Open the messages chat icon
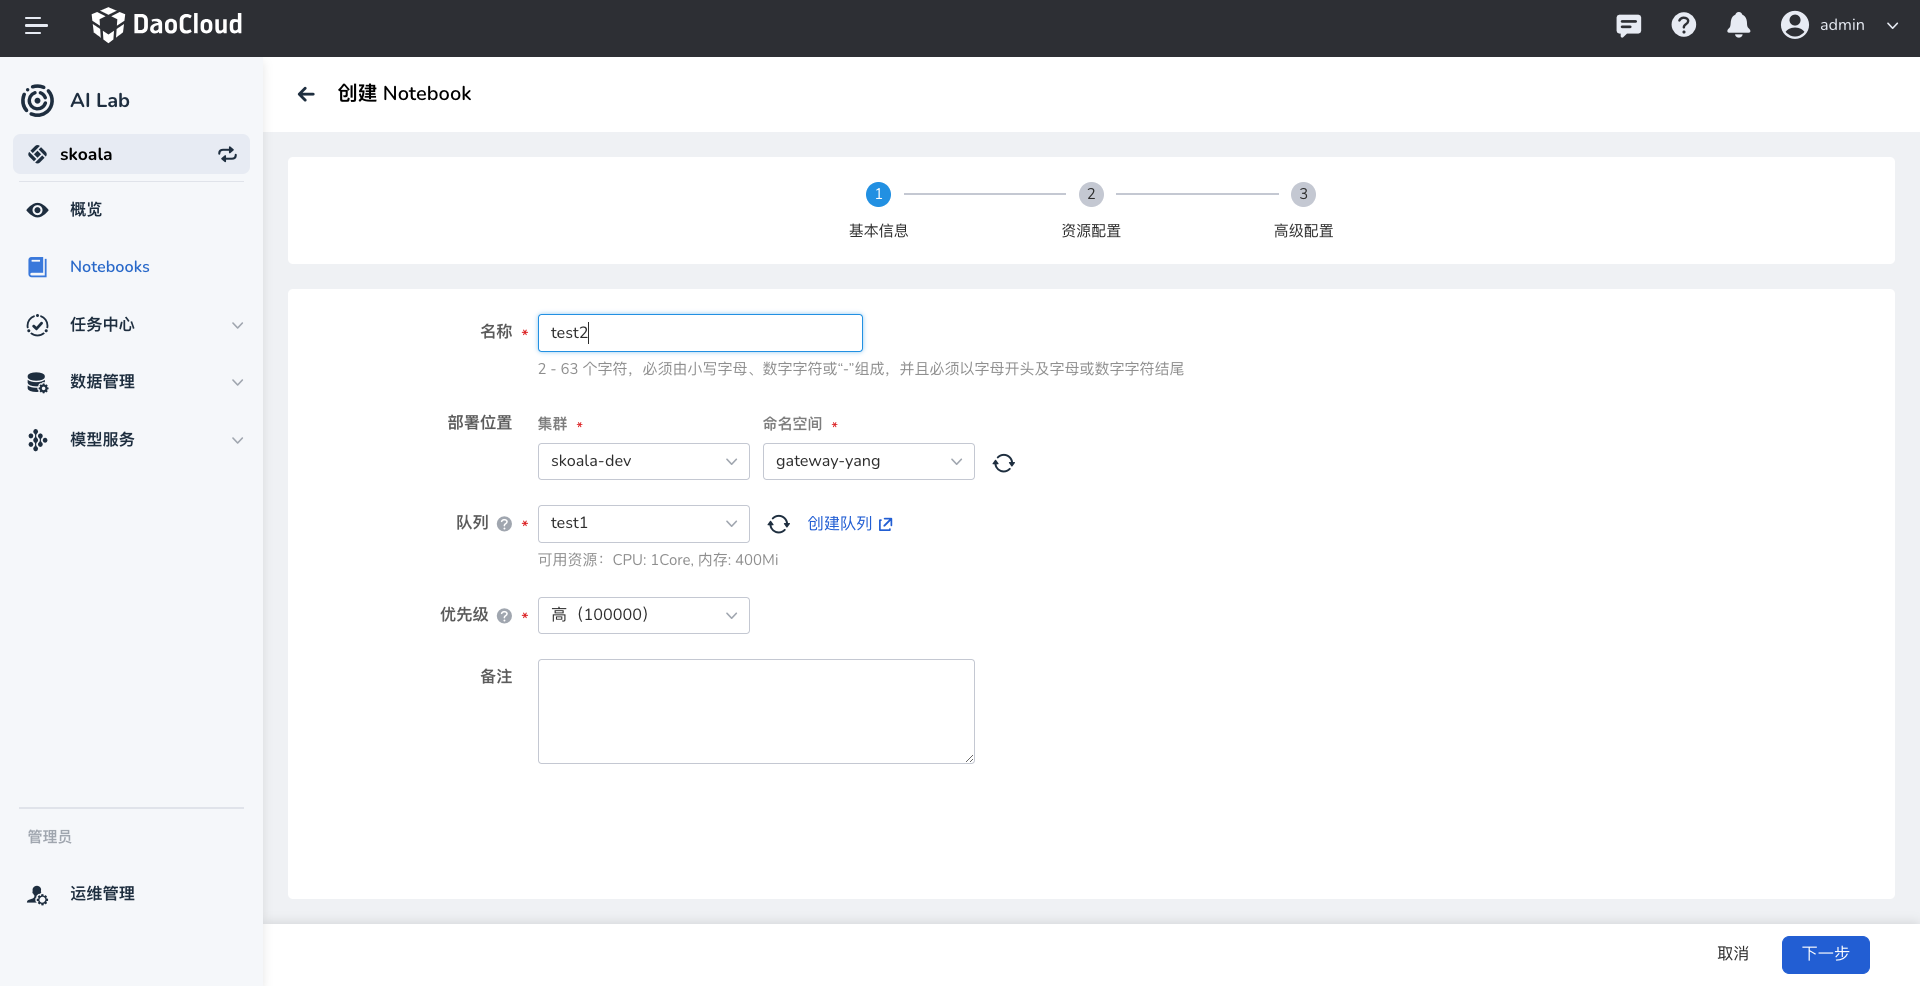Image resolution: width=1920 pixels, height=986 pixels. pos(1628,26)
